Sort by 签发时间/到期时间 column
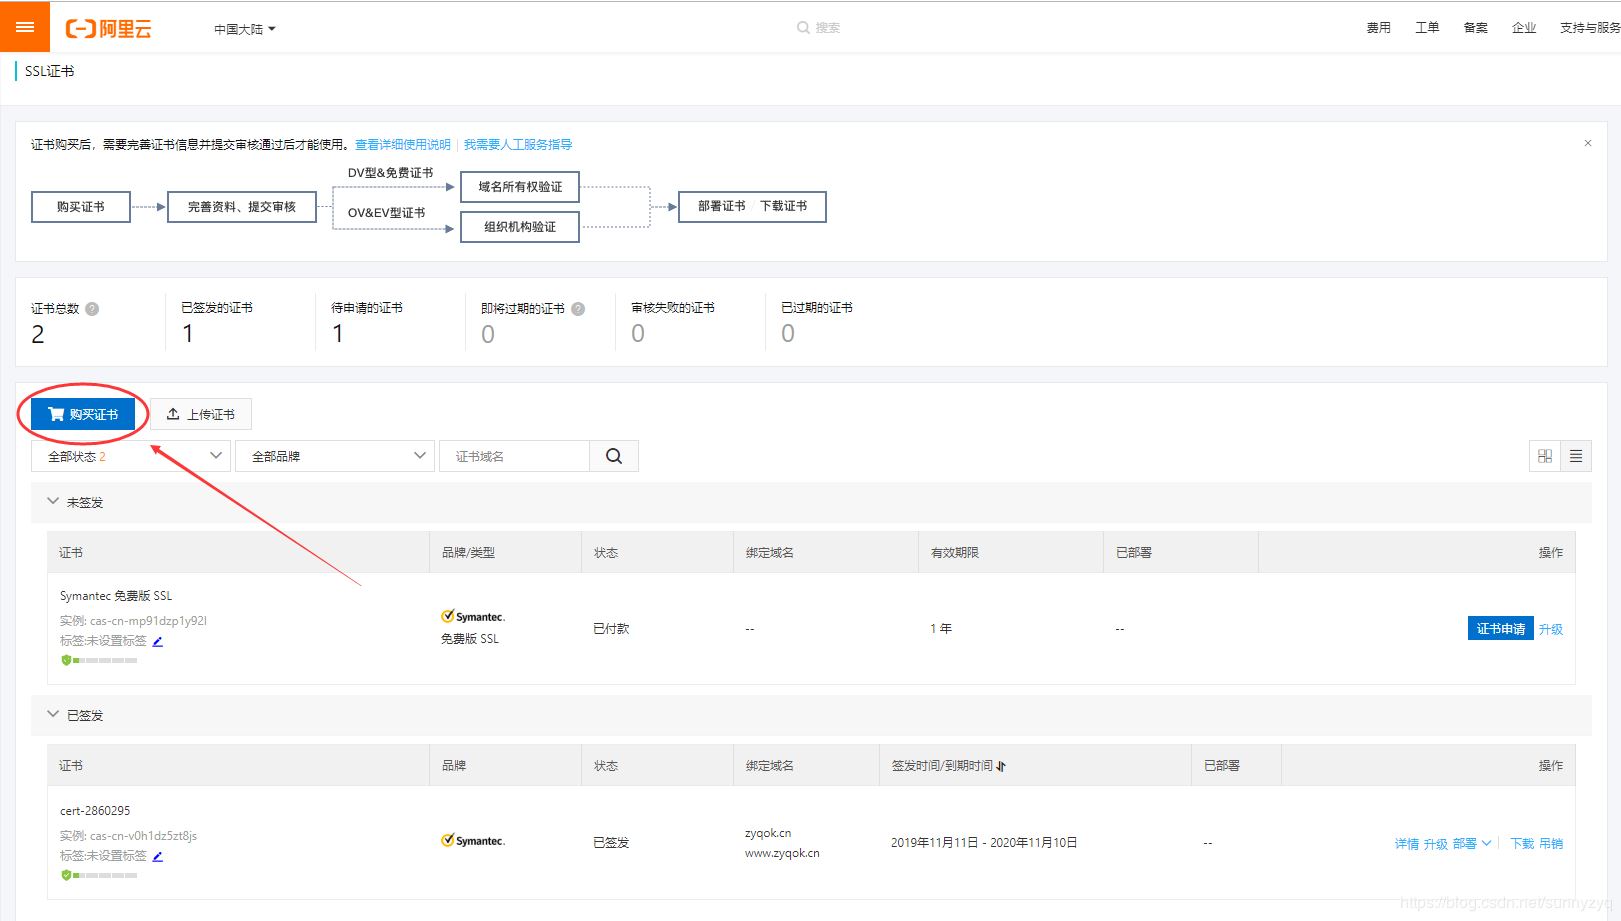The image size is (1621, 921). pyautogui.click(x=1001, y=766)
